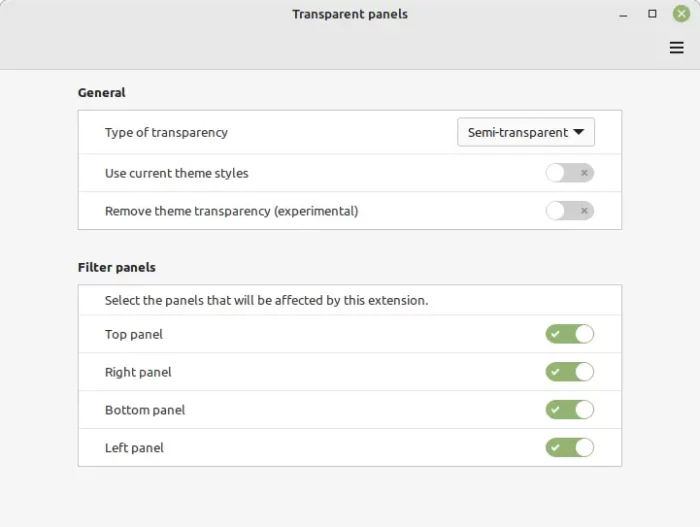Turn off the Right panel switch
The image size is (700, 527).
click(569, 372)
